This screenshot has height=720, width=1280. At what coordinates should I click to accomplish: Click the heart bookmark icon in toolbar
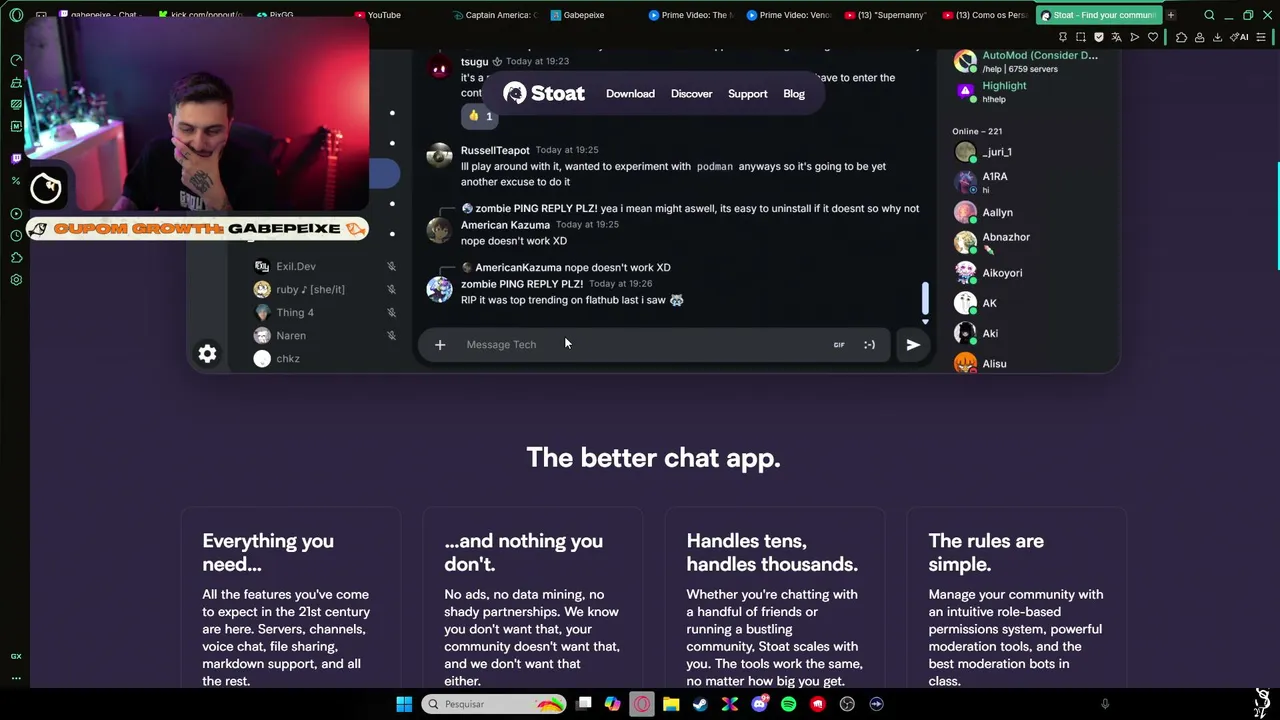[x=1153, y=37]
